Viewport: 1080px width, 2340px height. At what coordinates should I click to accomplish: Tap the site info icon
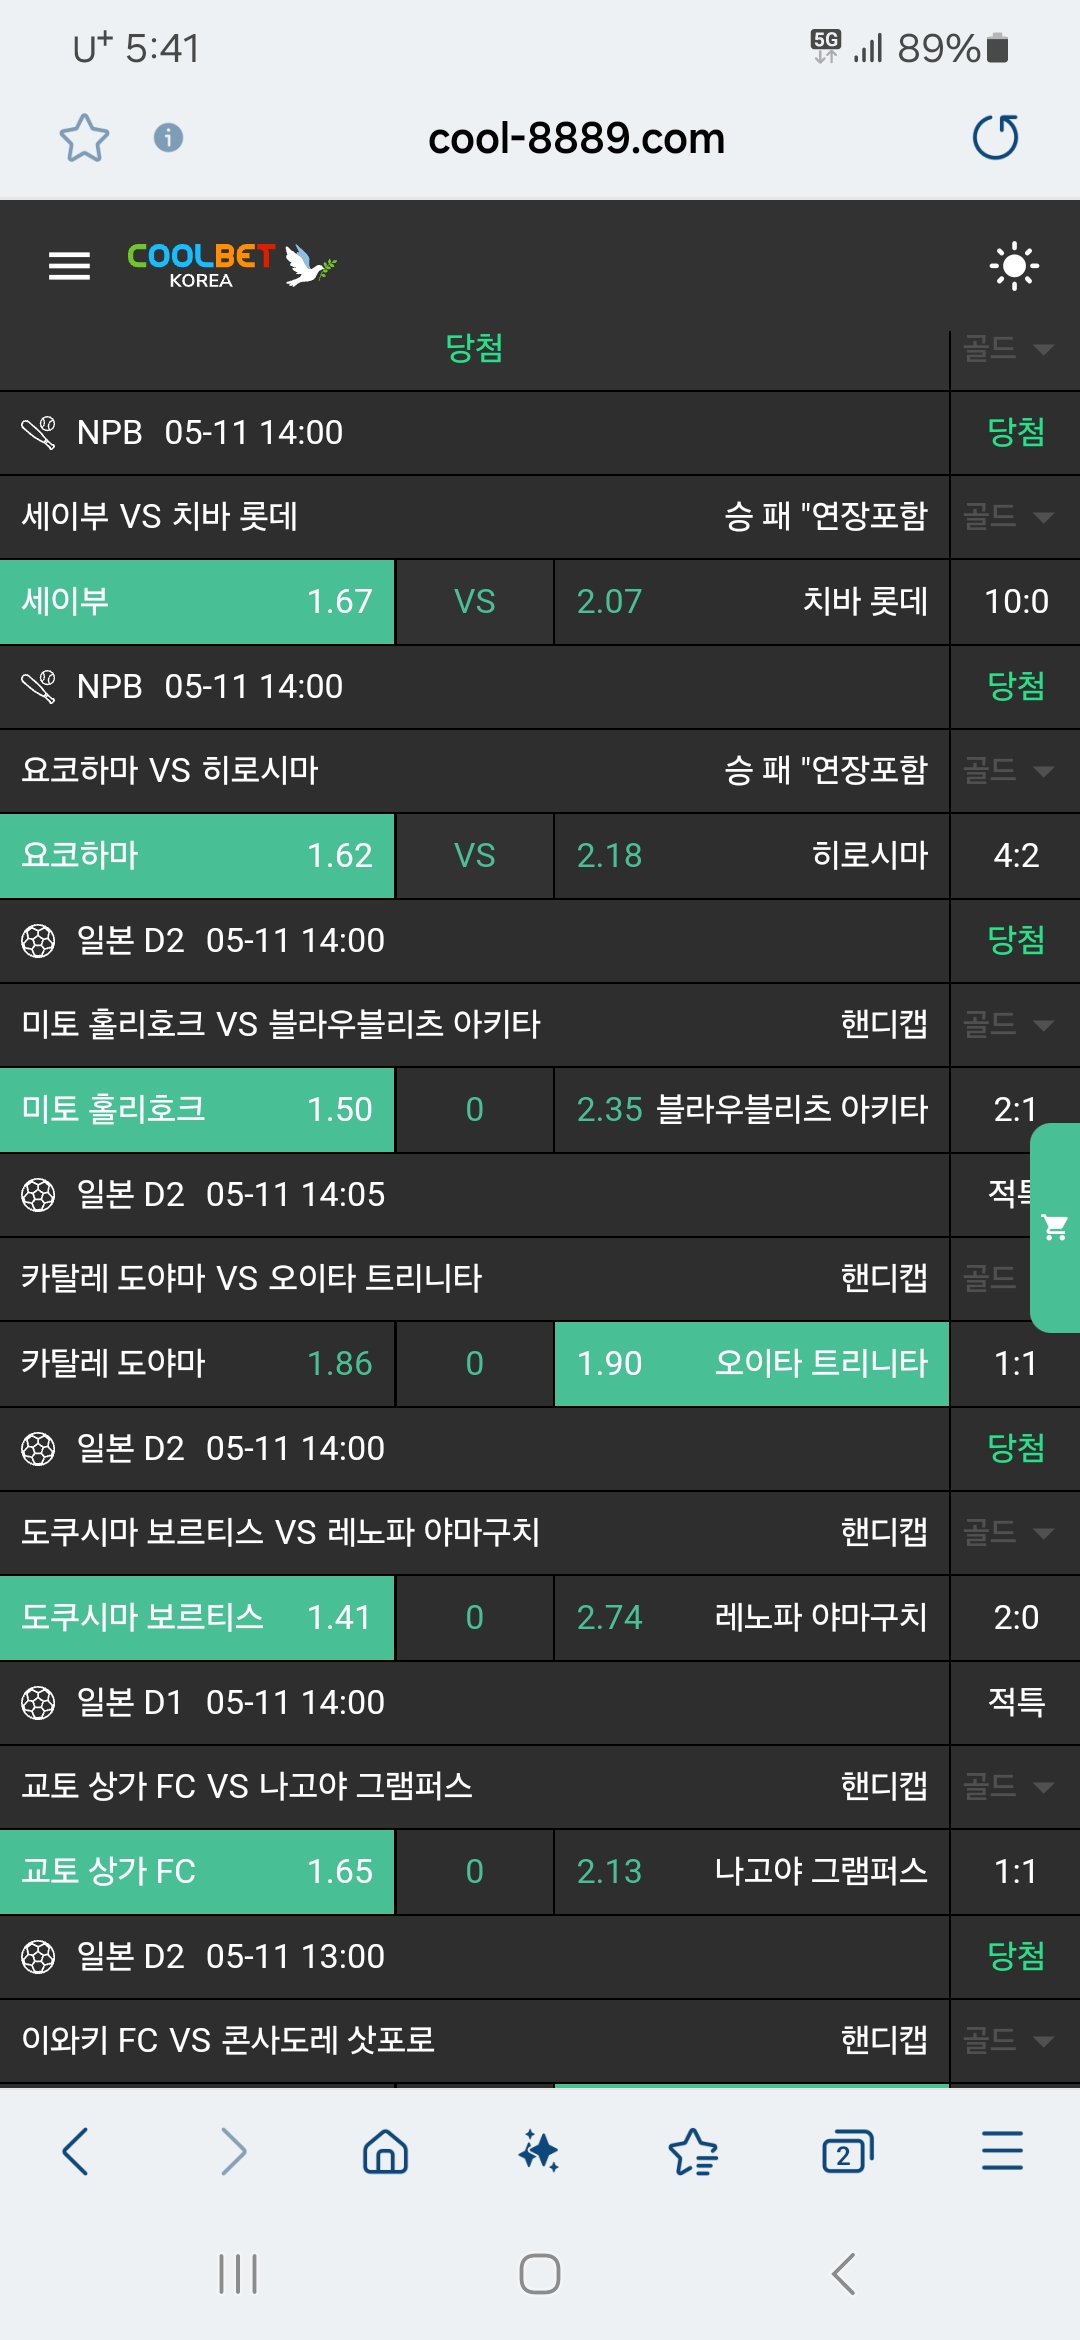point(168,138)
